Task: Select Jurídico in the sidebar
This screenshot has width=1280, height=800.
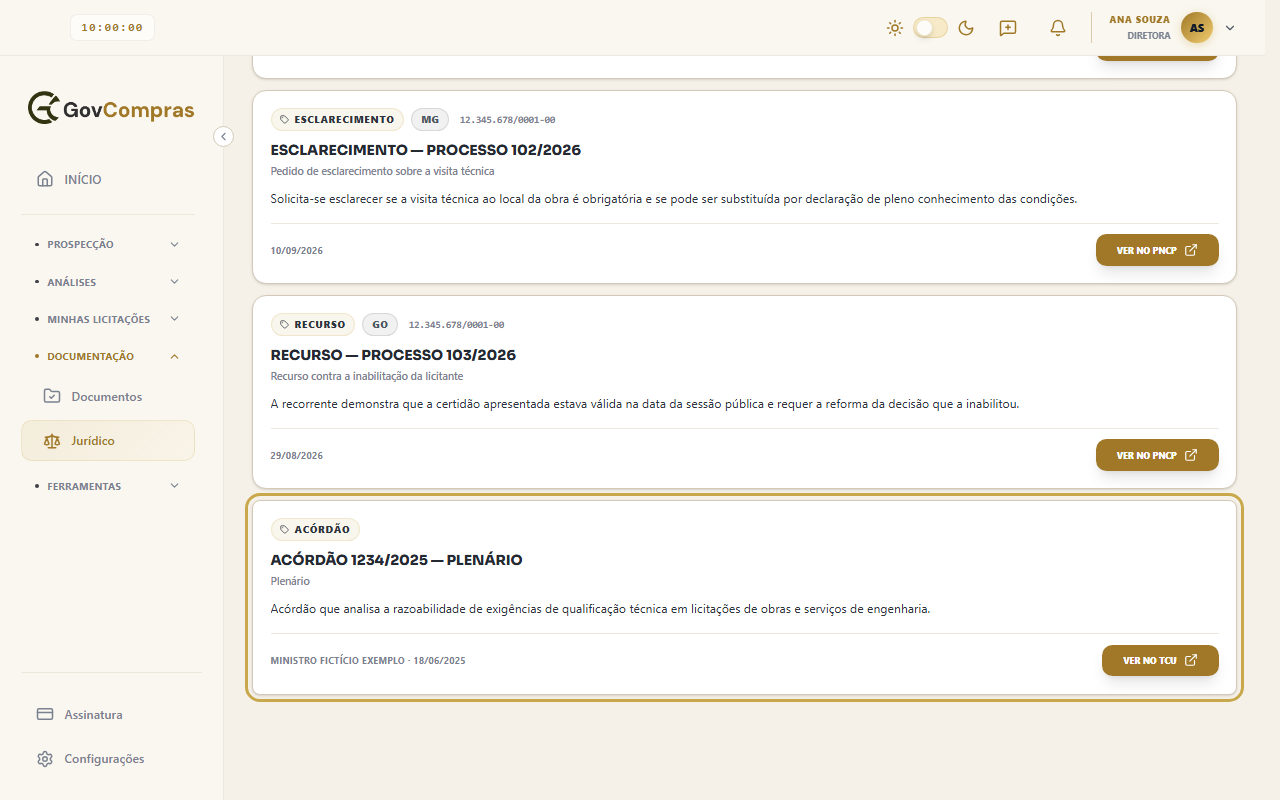Action: [107, 441]
